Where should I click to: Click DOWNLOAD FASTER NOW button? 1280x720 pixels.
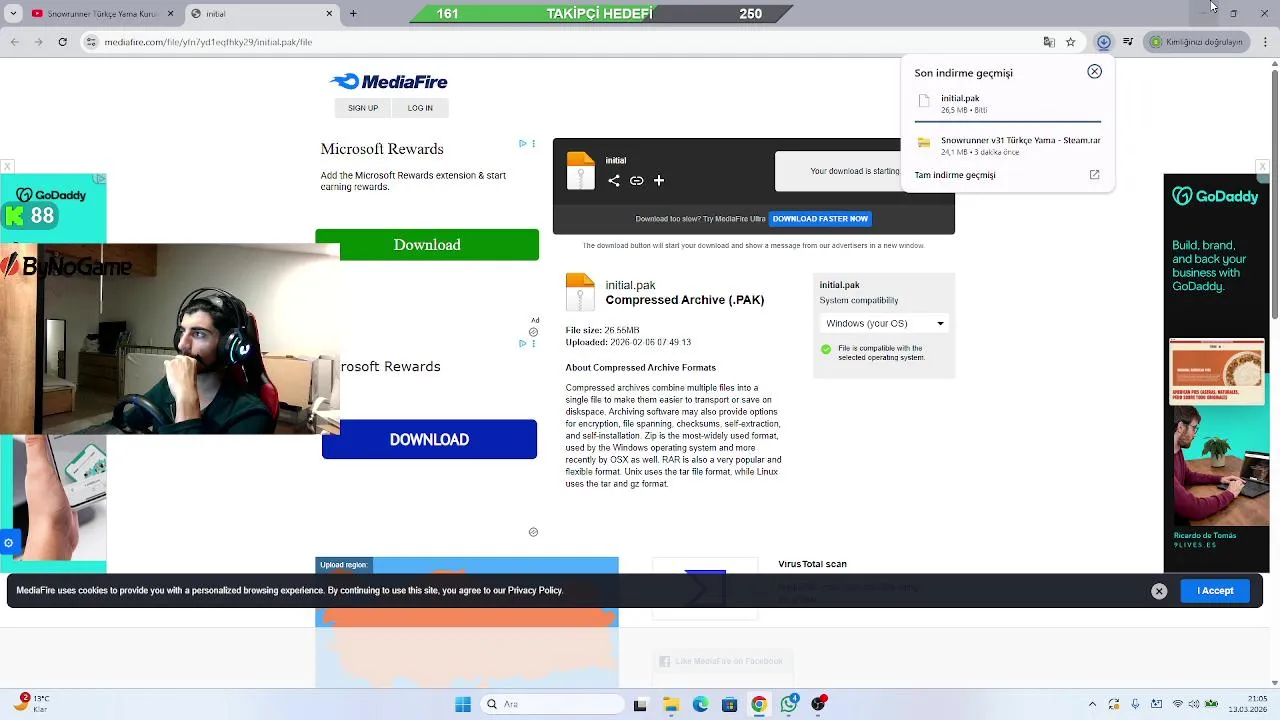(x=820, y=219)
